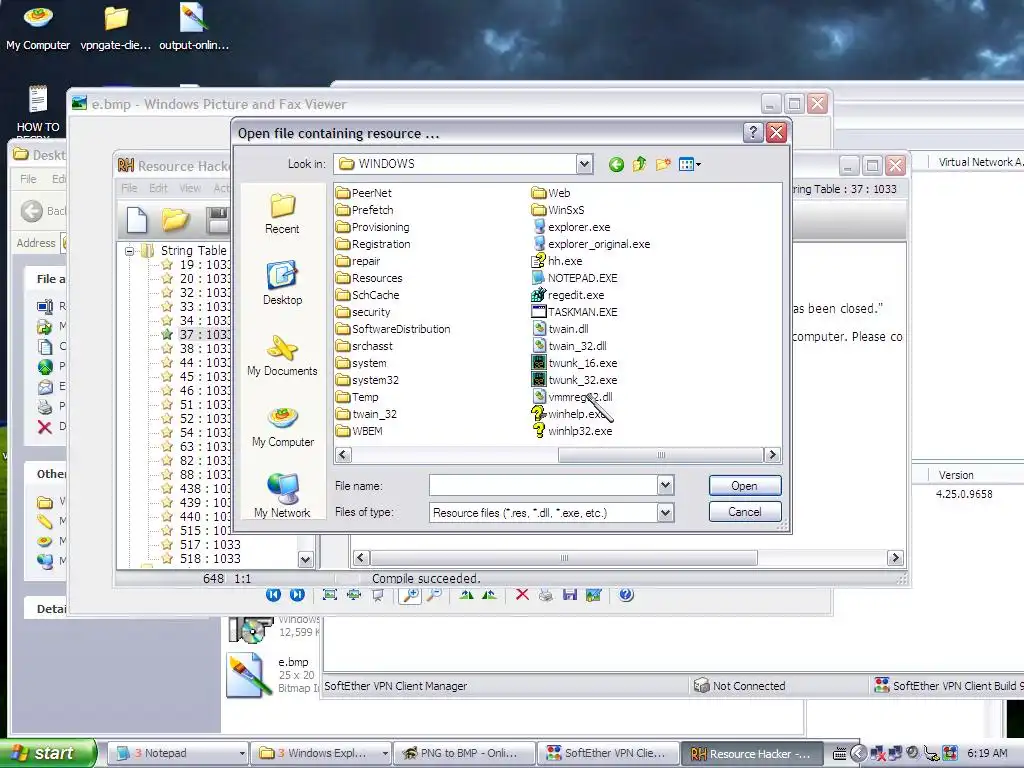This screenshot has height=768, width=1024.
Task: Go to Recent places shortcut
Action: [x=282, y=214]
